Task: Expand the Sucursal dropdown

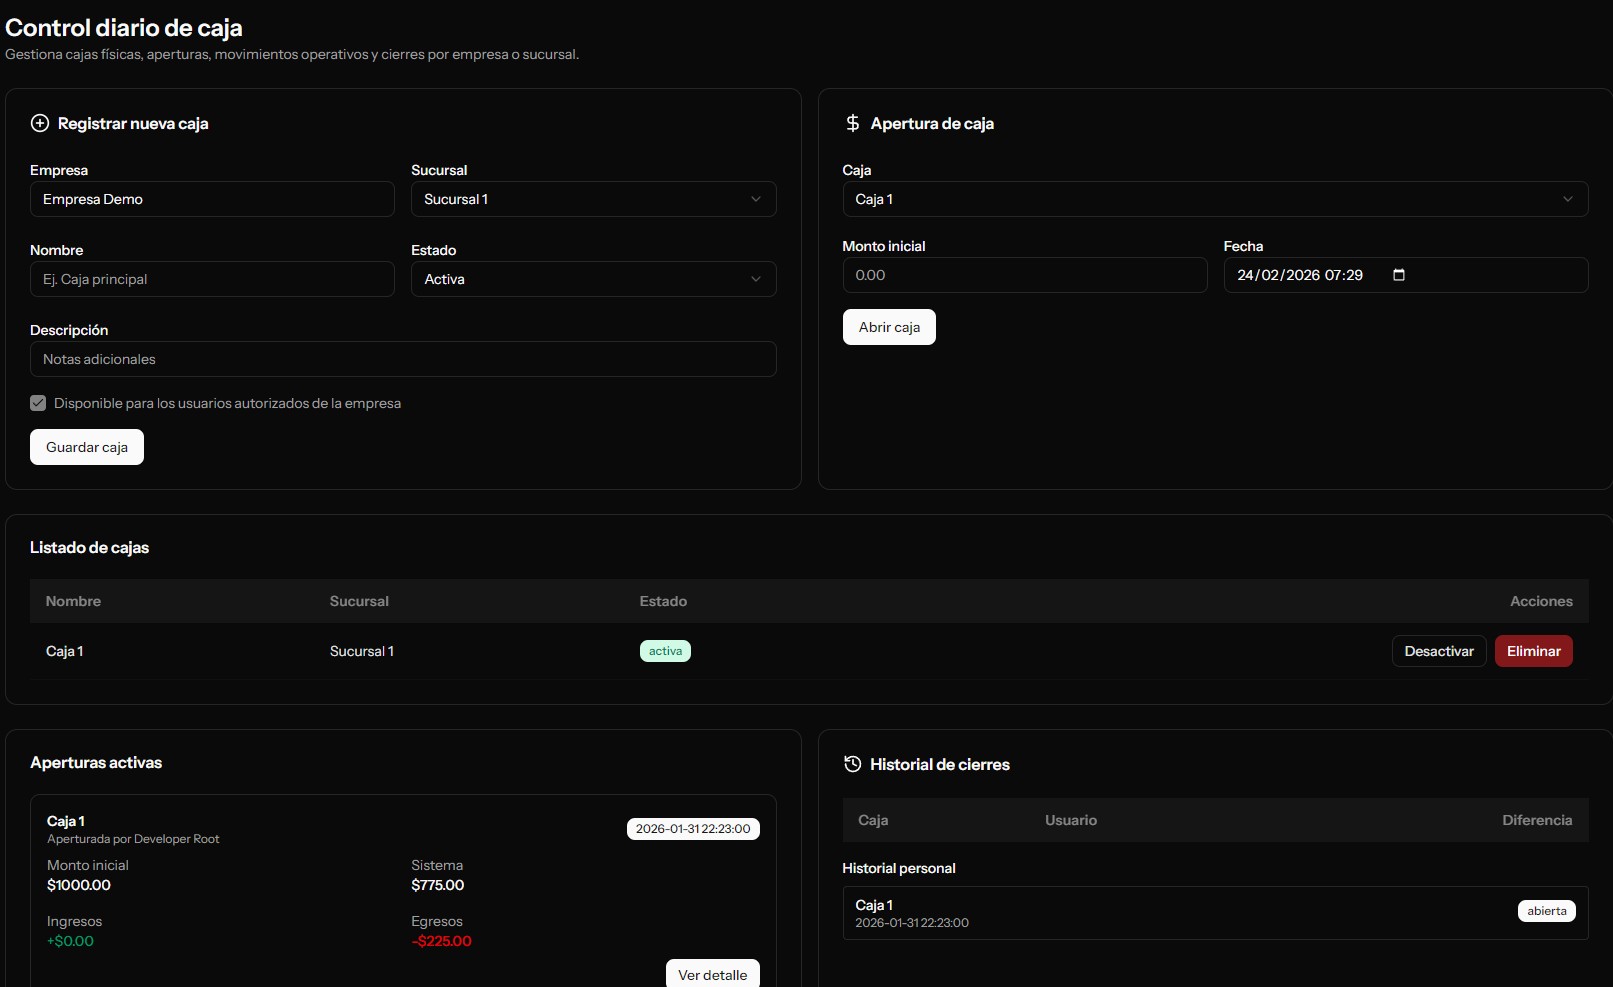Action: 593,199
